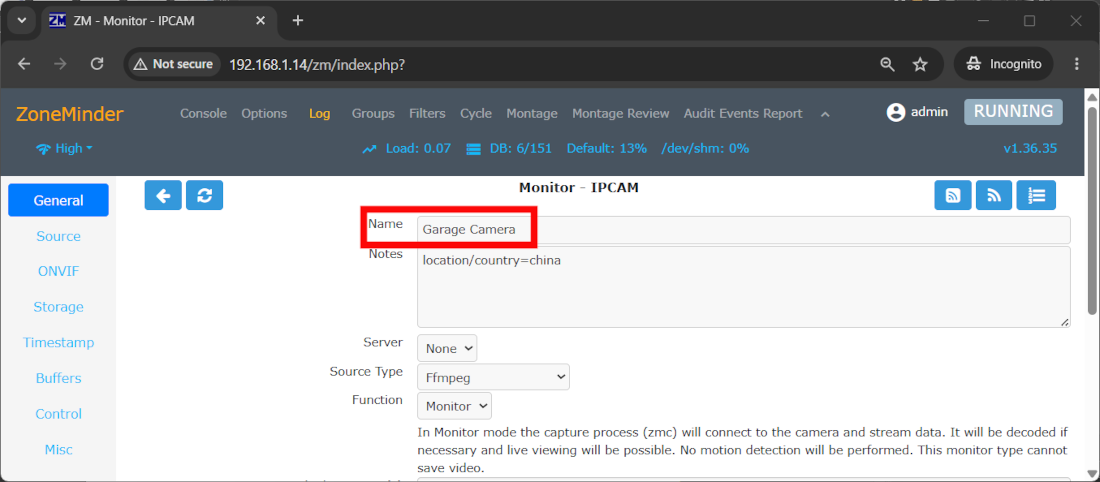Open the Log menu item
The width and height of the screenshot is (1100, 482).
pos(319,113)
